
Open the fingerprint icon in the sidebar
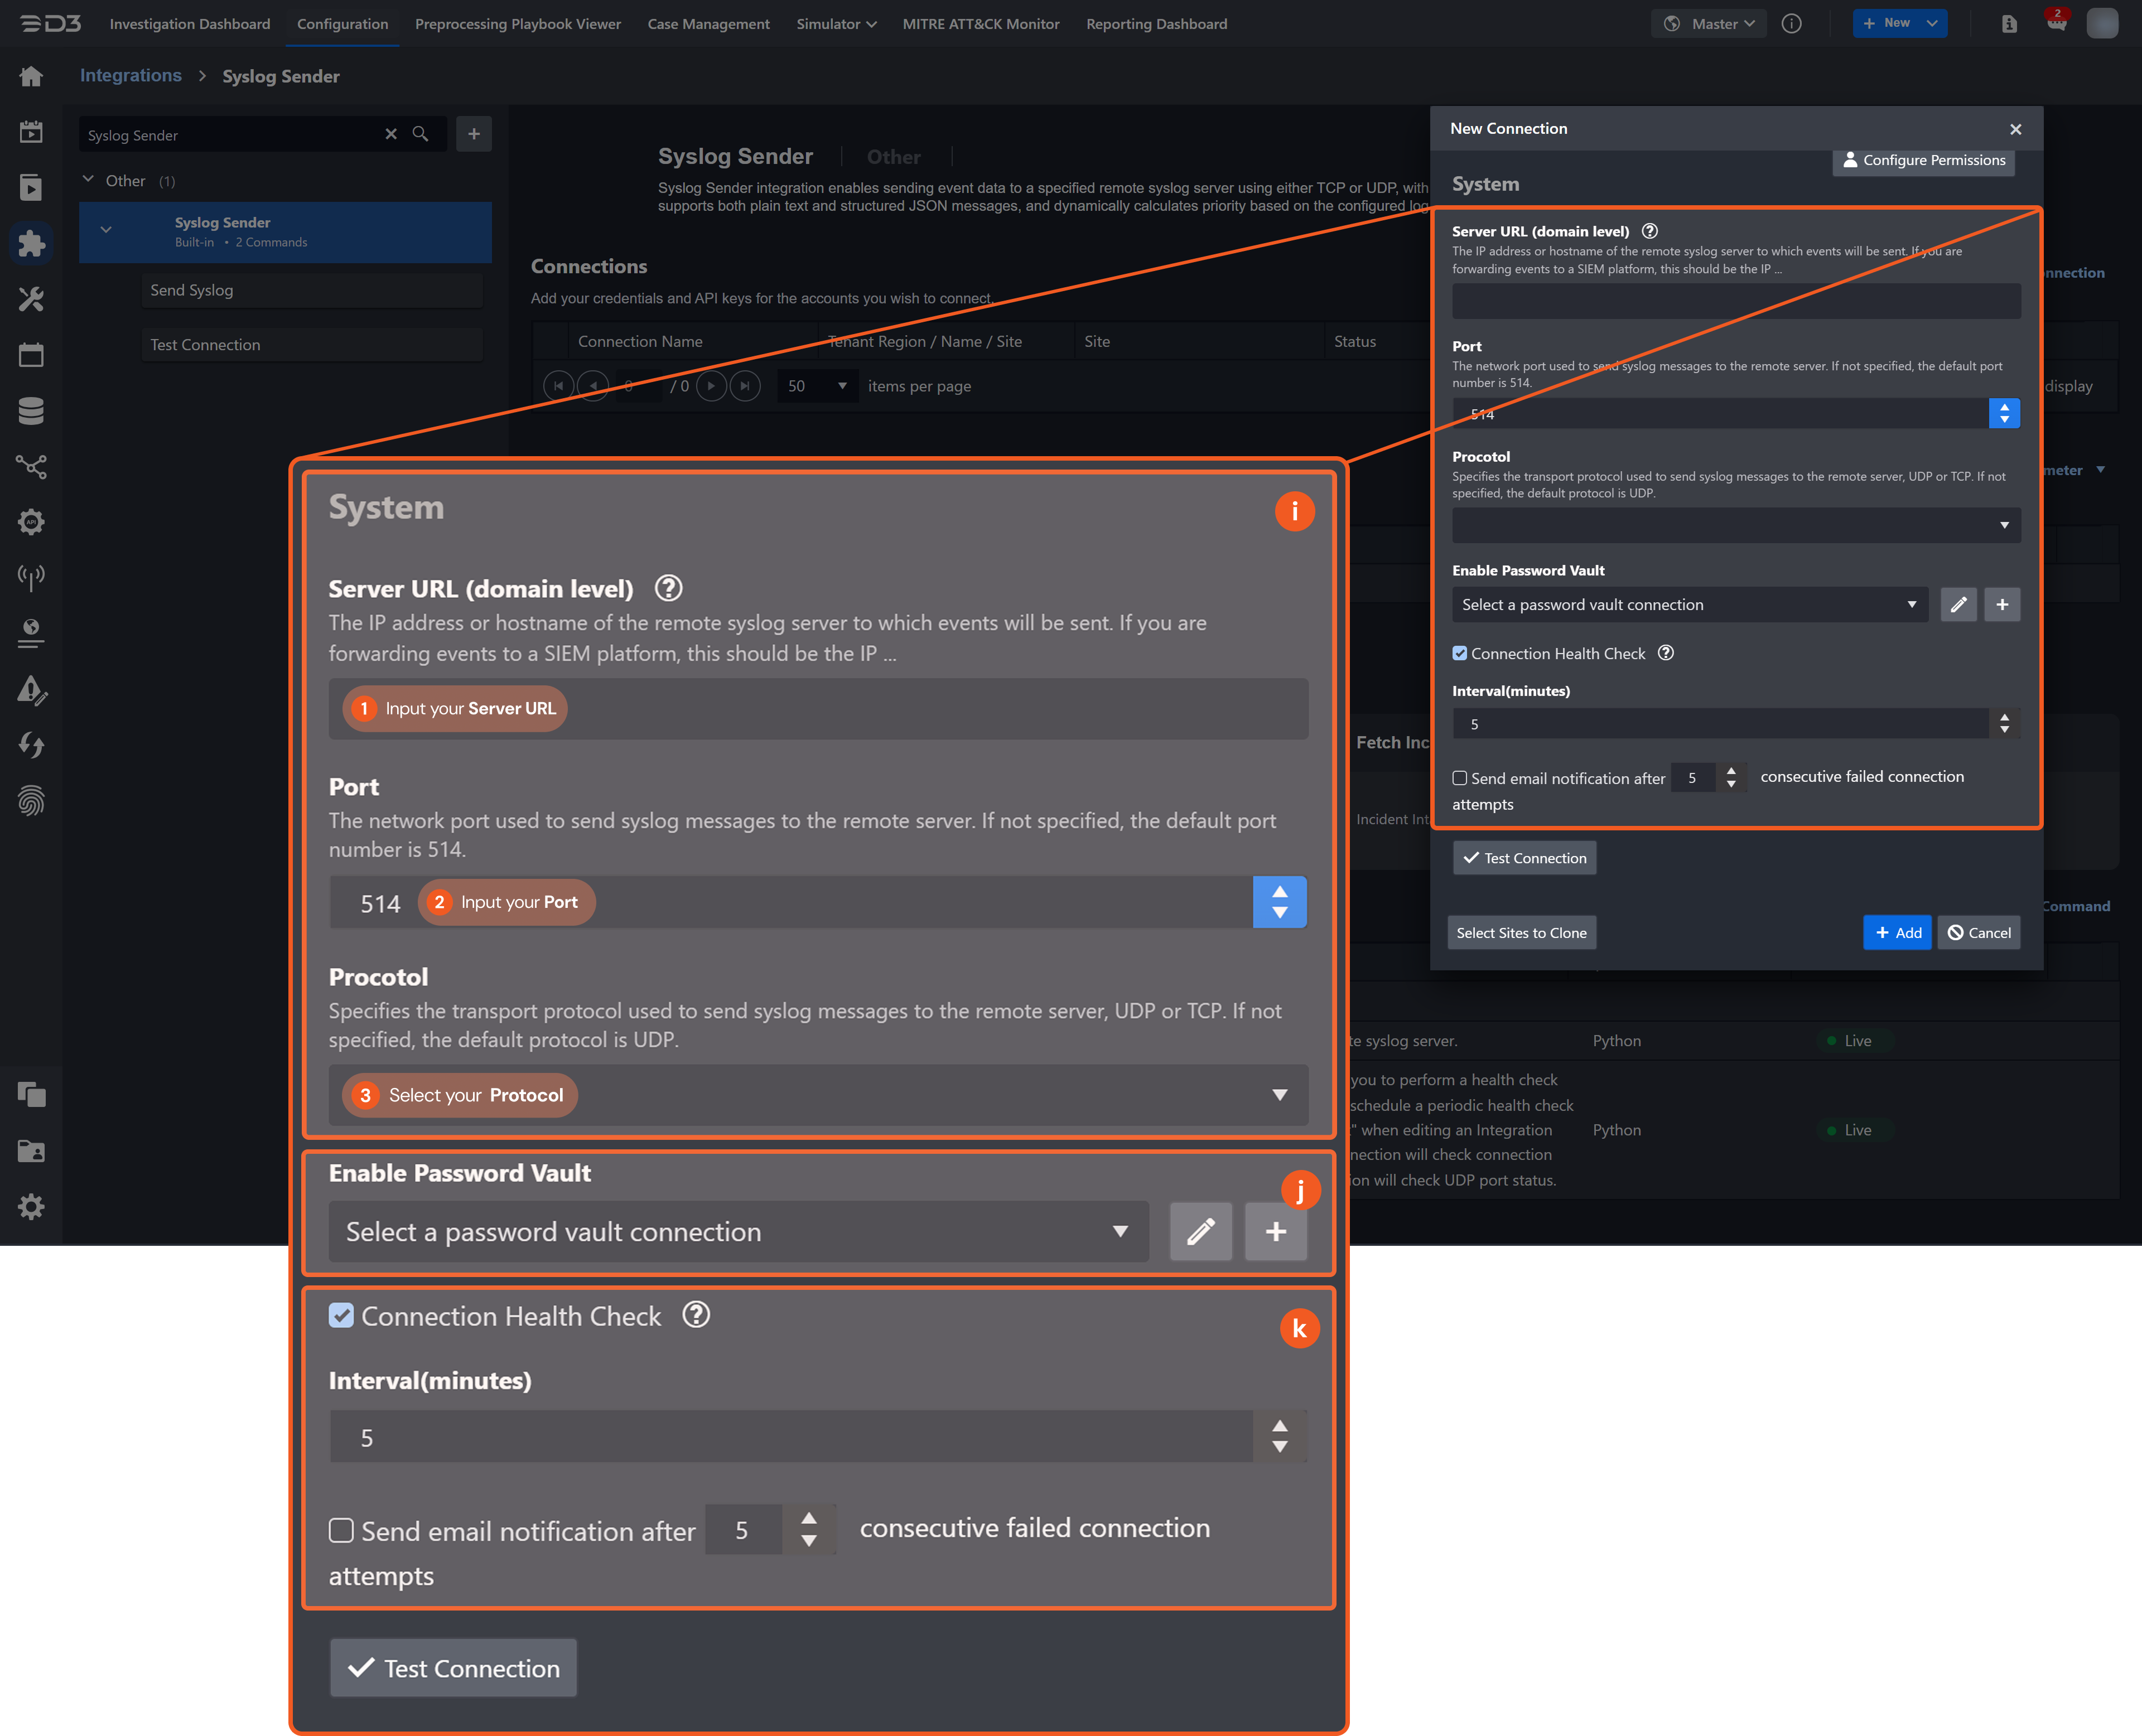click(x=31, y=800)
